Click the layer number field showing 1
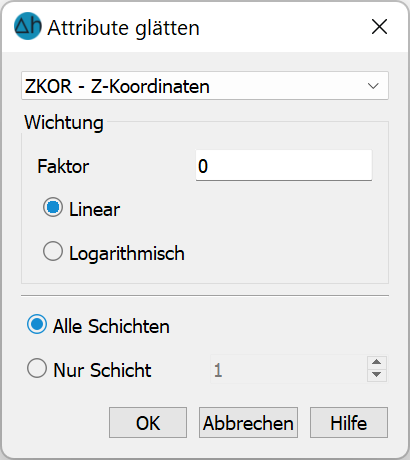Image resolution: width=410 pixels, height=460 pixels. 289,369
